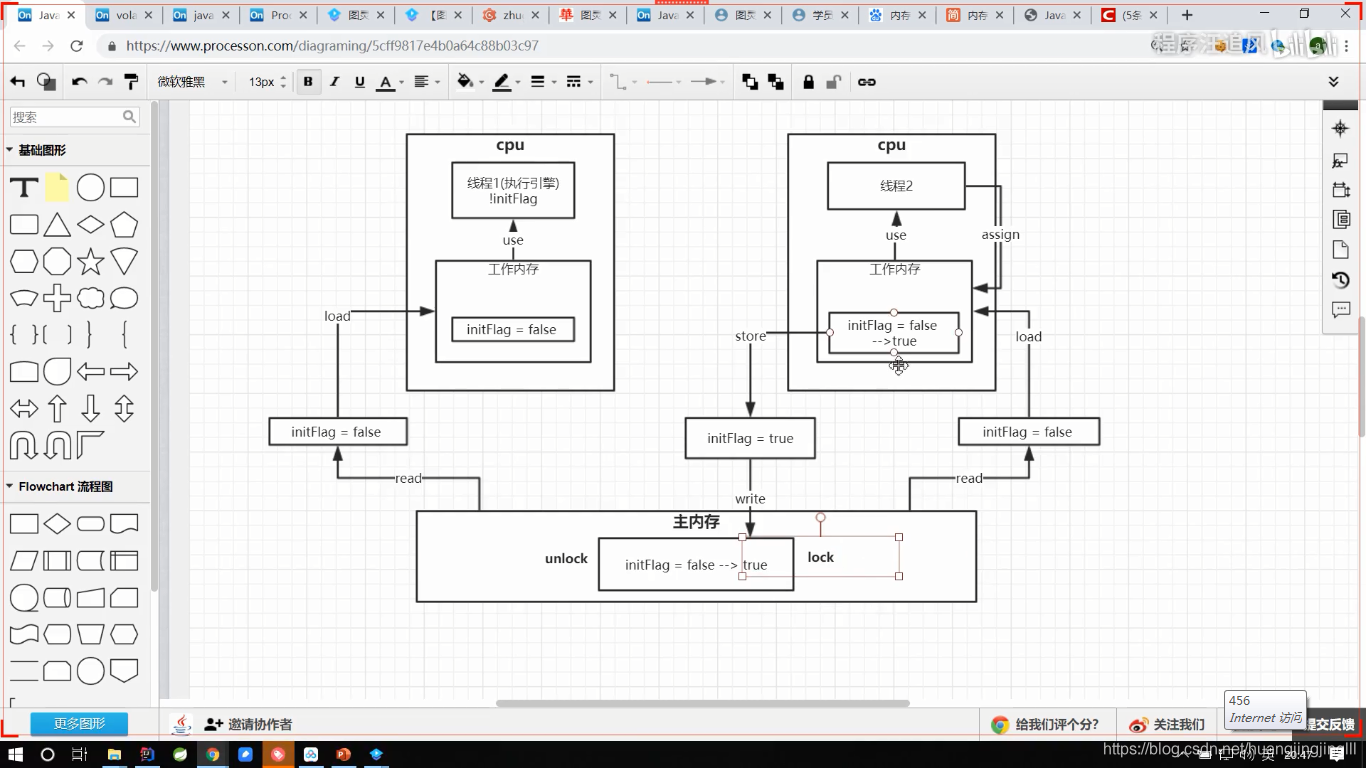Screen dimensions: 1366x768
Task: Select the format painter brush
Action: click(131, 82)
